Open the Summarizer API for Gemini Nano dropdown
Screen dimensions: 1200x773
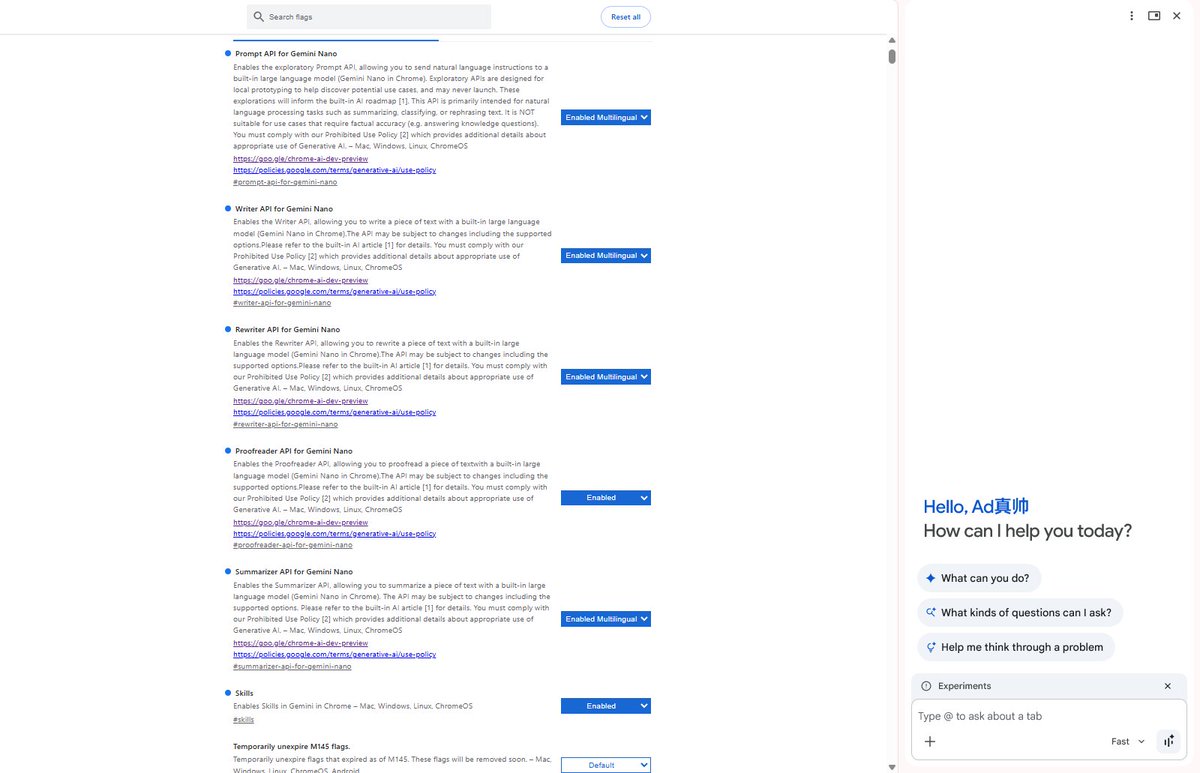606,619
